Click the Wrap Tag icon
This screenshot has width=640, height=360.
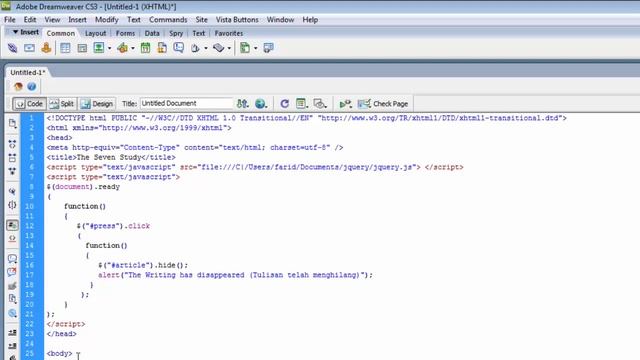(12, 286)
